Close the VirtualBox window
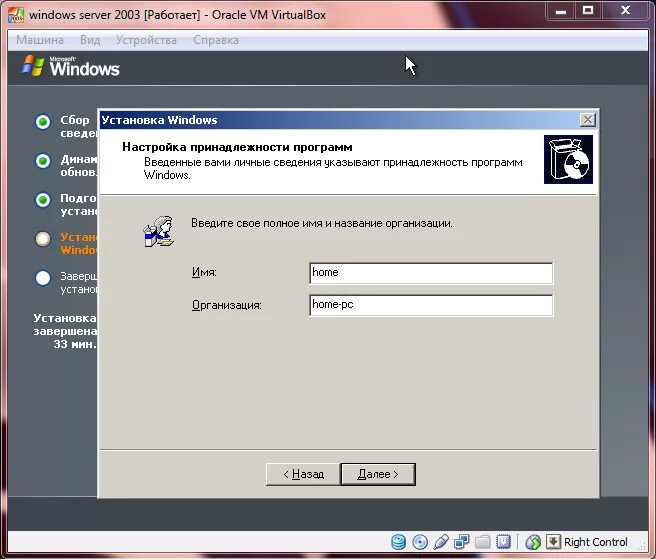The height and width of the screenshot is (560, 656). coord(625,11)
